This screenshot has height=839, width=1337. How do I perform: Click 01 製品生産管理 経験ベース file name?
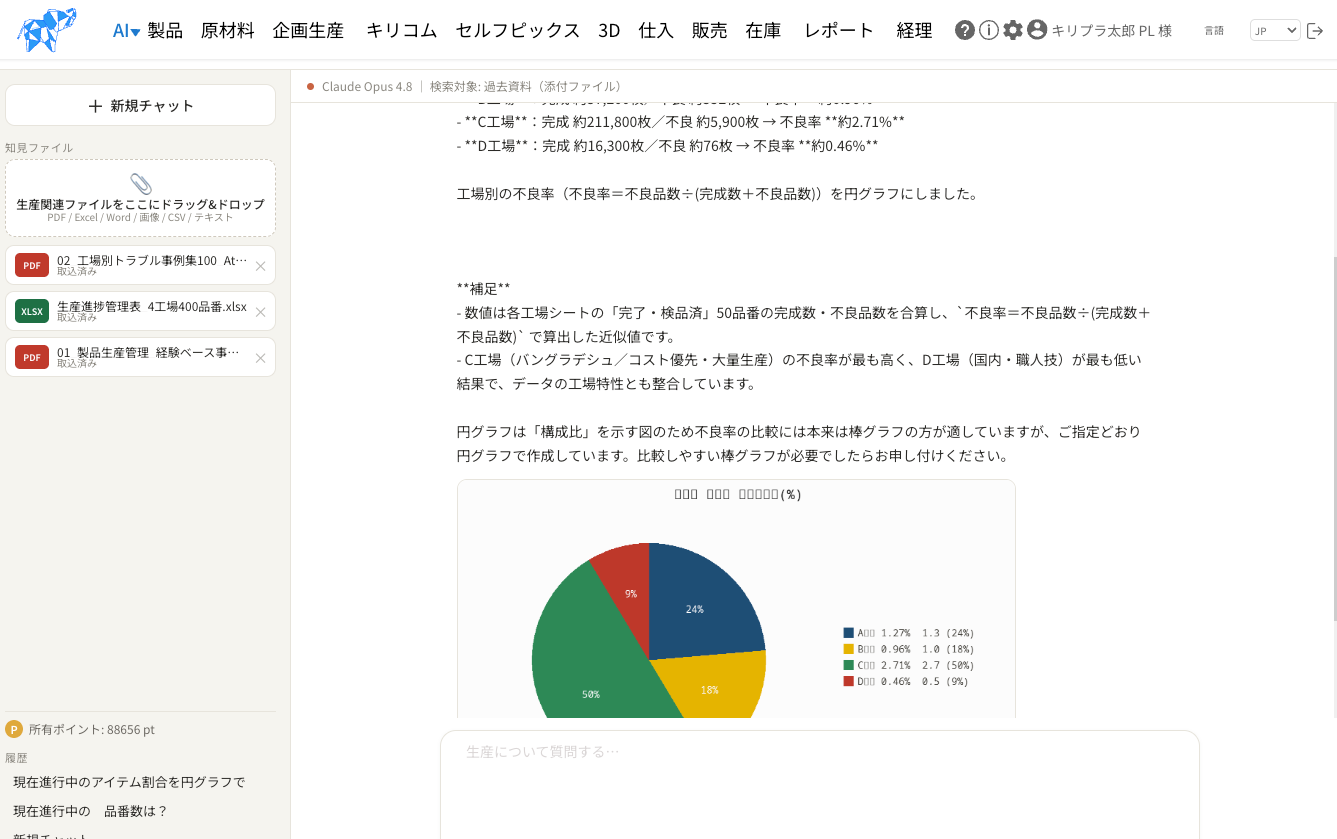click(x=148, y=352)
